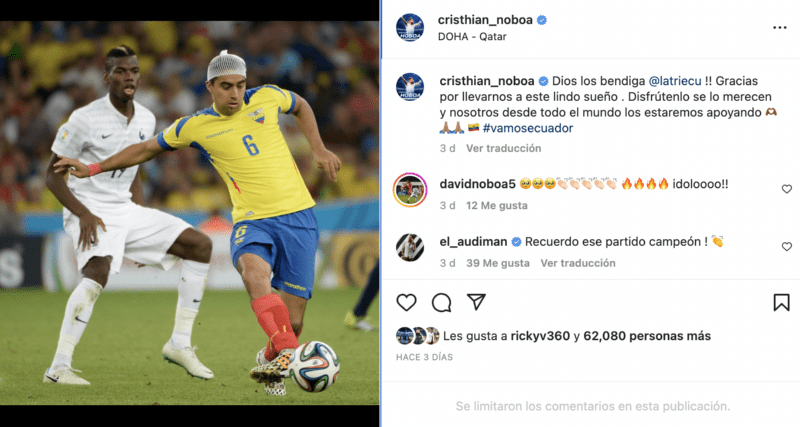Viewport: 800px width, 427px height.
Task: Show 39 Me gusta on comment
Action: (x=497, y=263)
